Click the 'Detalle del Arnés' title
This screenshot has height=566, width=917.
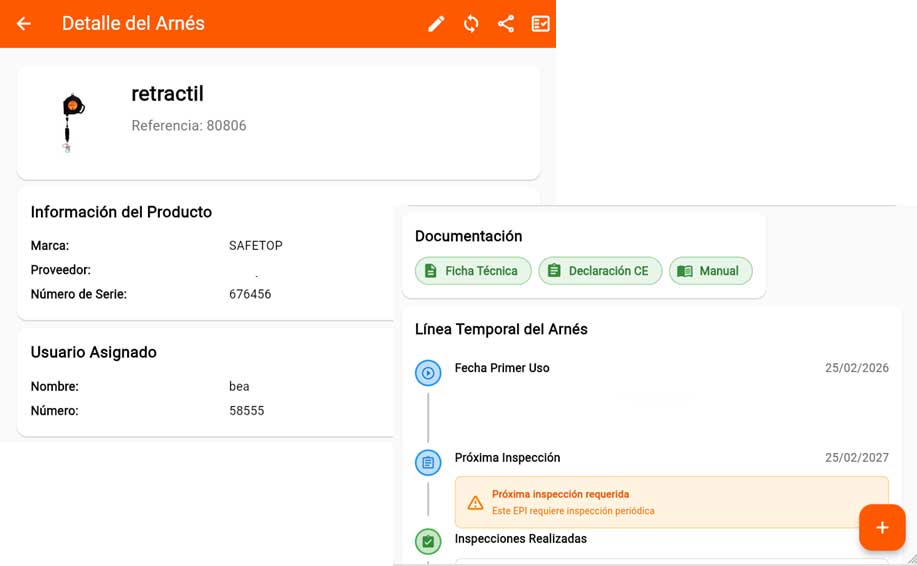pyautogui.click(x=133, y=23)
